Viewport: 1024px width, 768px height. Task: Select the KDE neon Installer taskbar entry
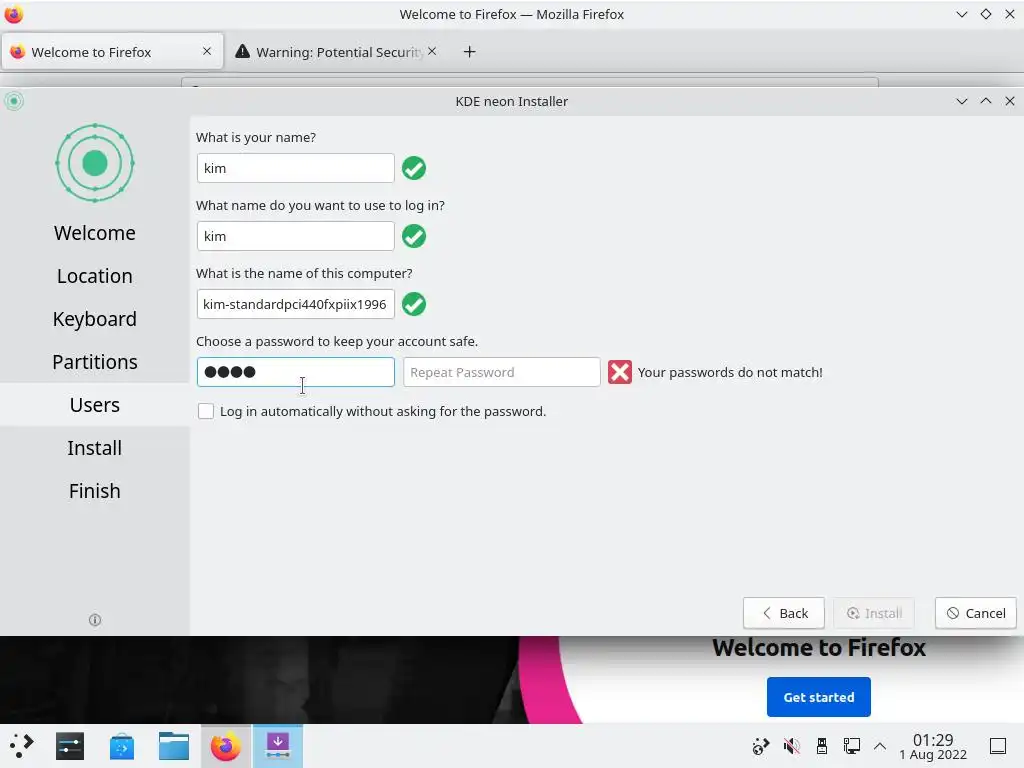click(x=278, y=746)
